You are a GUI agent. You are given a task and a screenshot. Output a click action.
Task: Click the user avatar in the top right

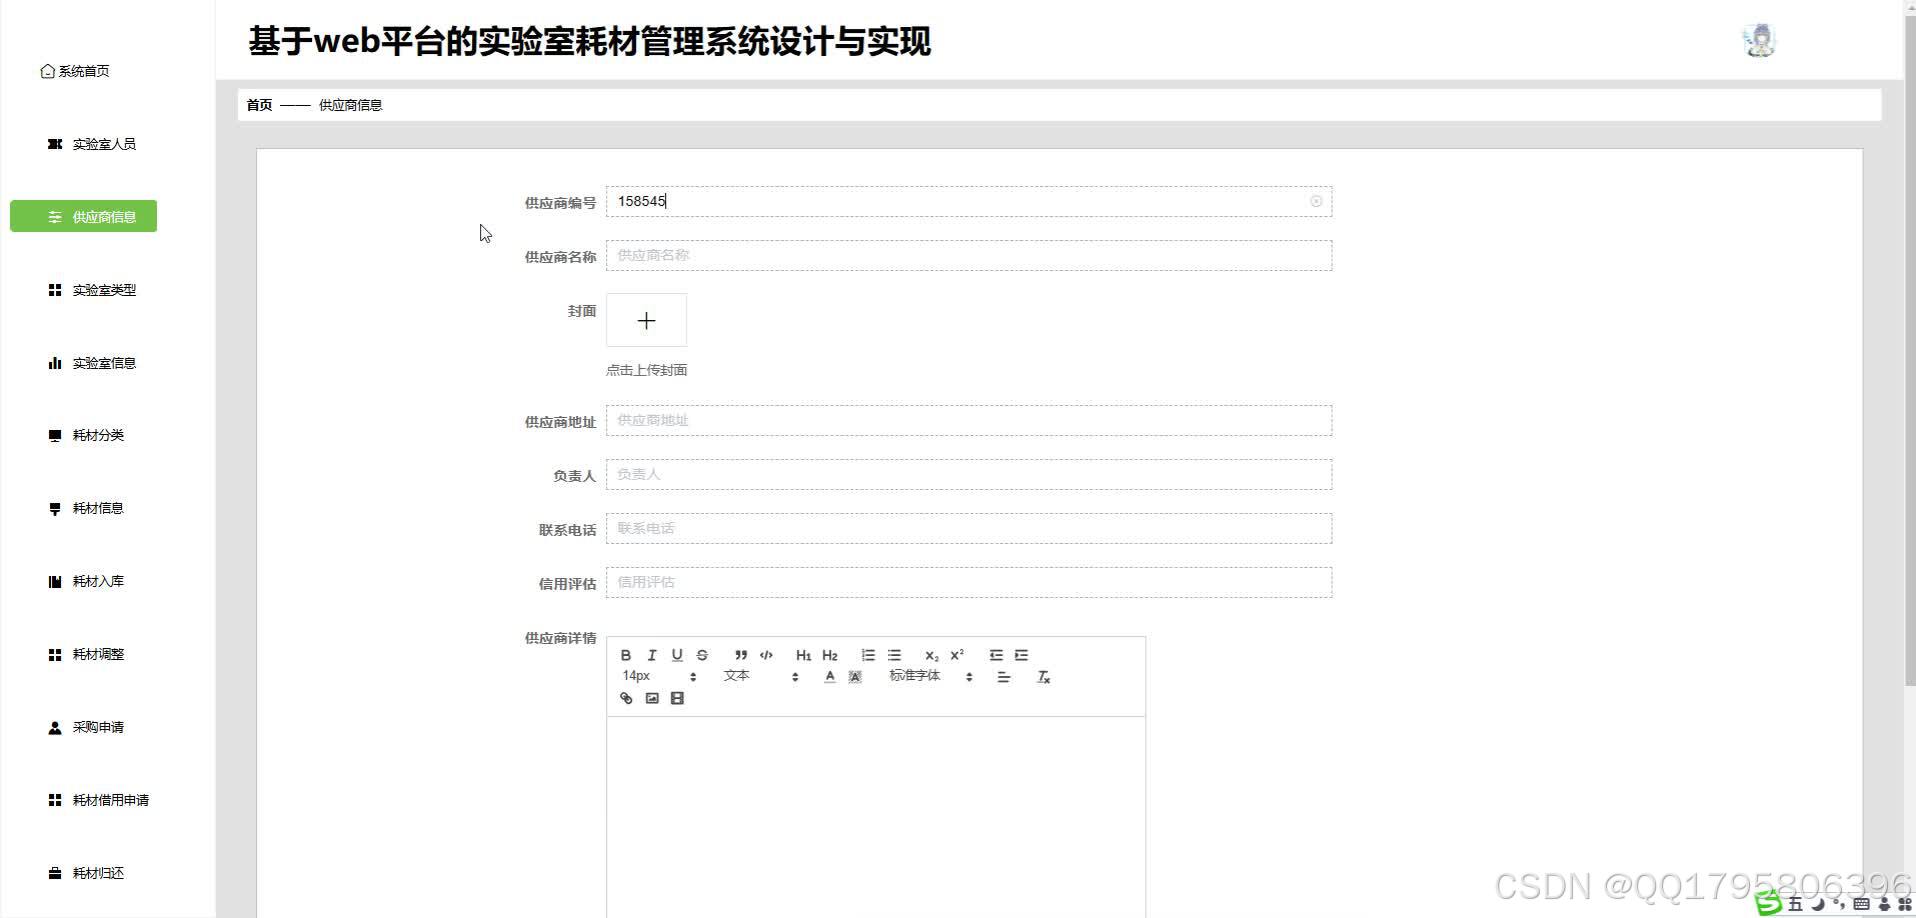click(1758, 39)
